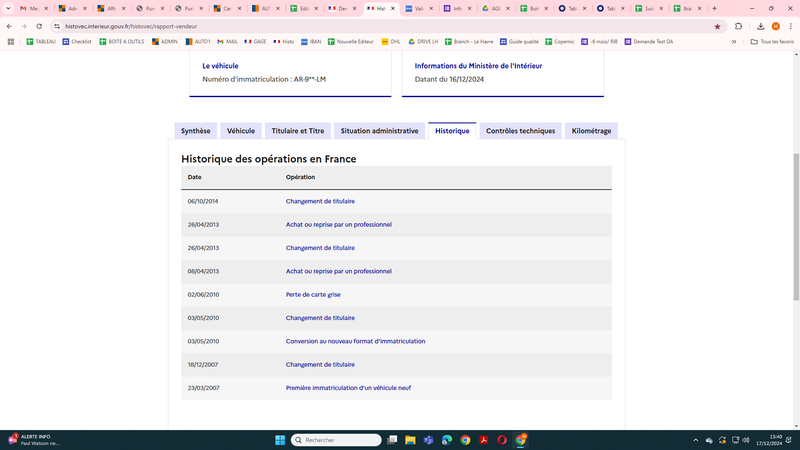The image size is (800, 450).
Task: Open Microsoft Teams from the taskbar
Action: (429, 440)
